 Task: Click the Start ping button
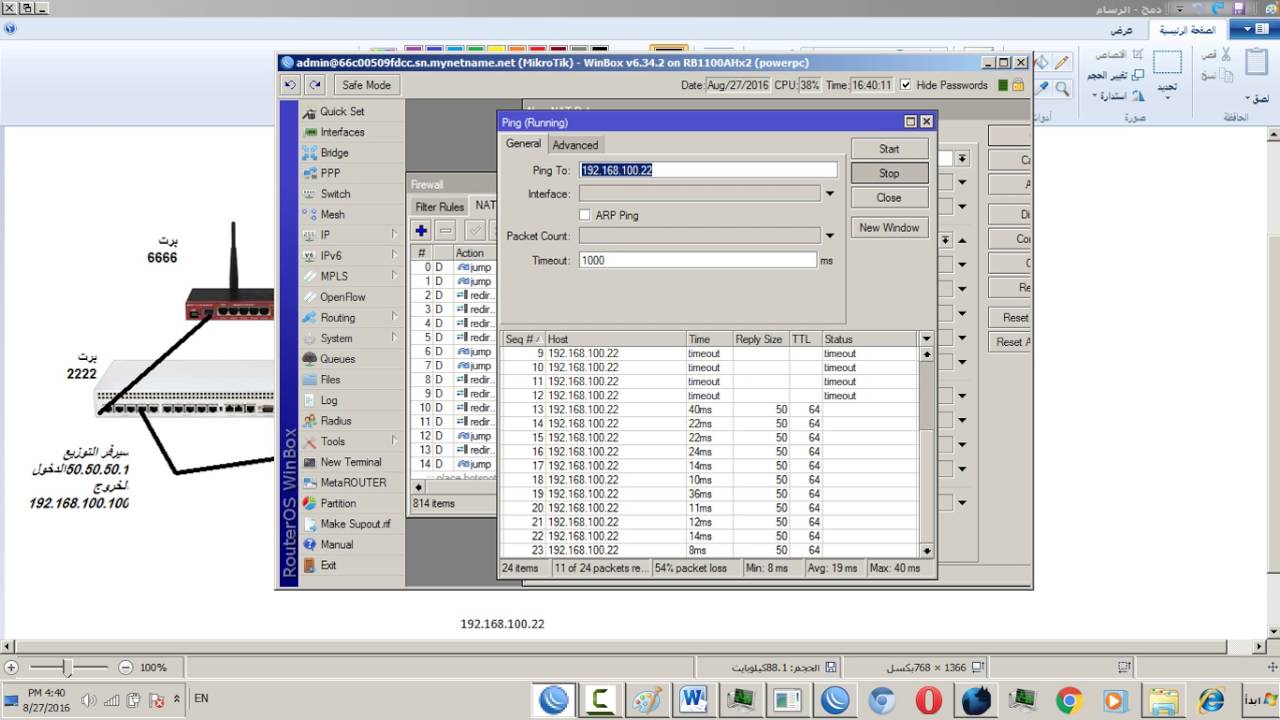click(x=889, y=149)
